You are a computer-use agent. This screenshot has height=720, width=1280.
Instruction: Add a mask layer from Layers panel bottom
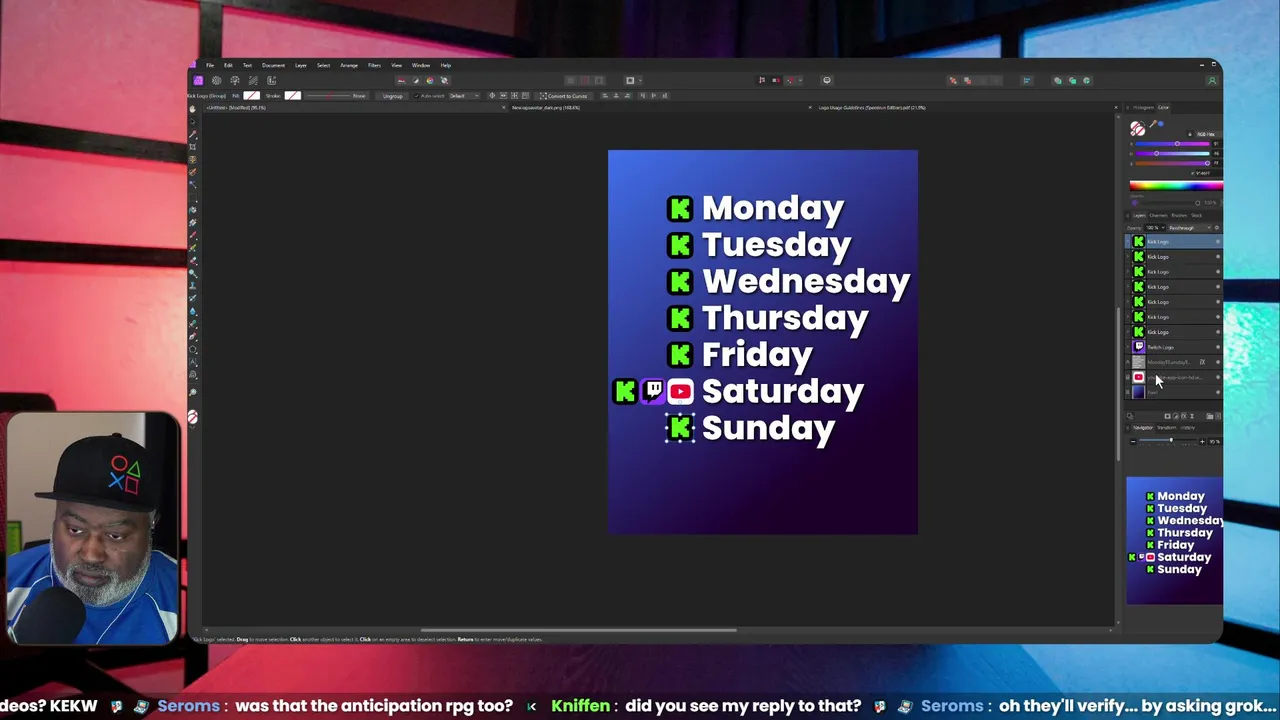(x=1167, y=416)
